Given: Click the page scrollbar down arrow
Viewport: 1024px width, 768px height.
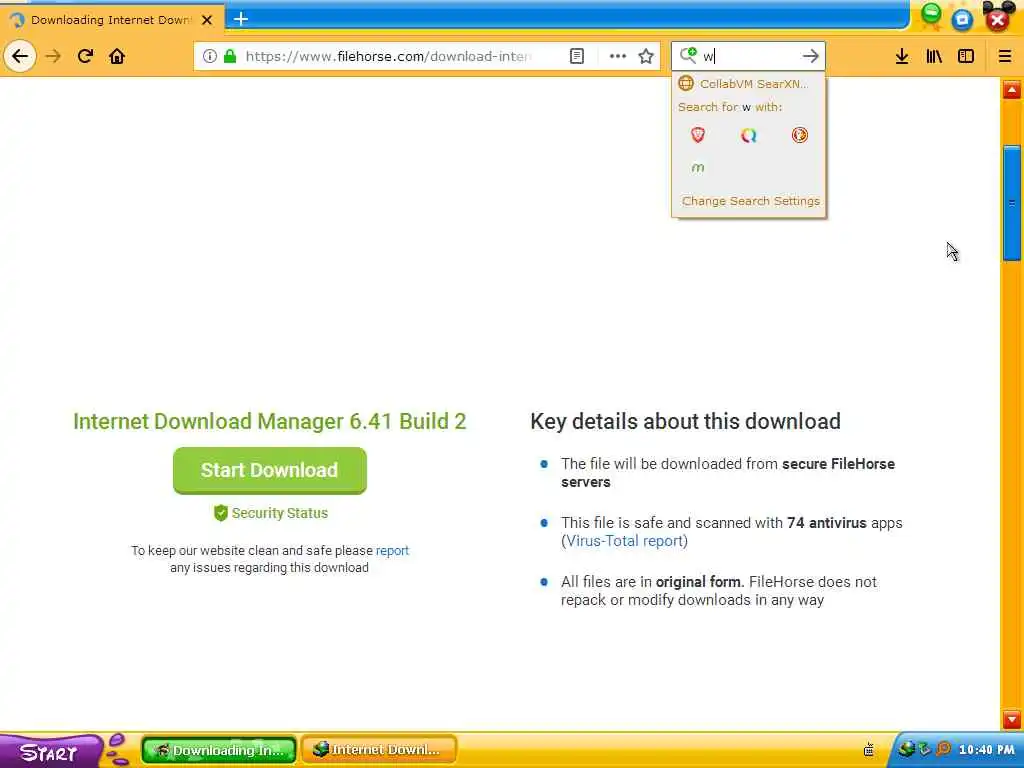Looking at the screenshot, I should (1012, 719).
